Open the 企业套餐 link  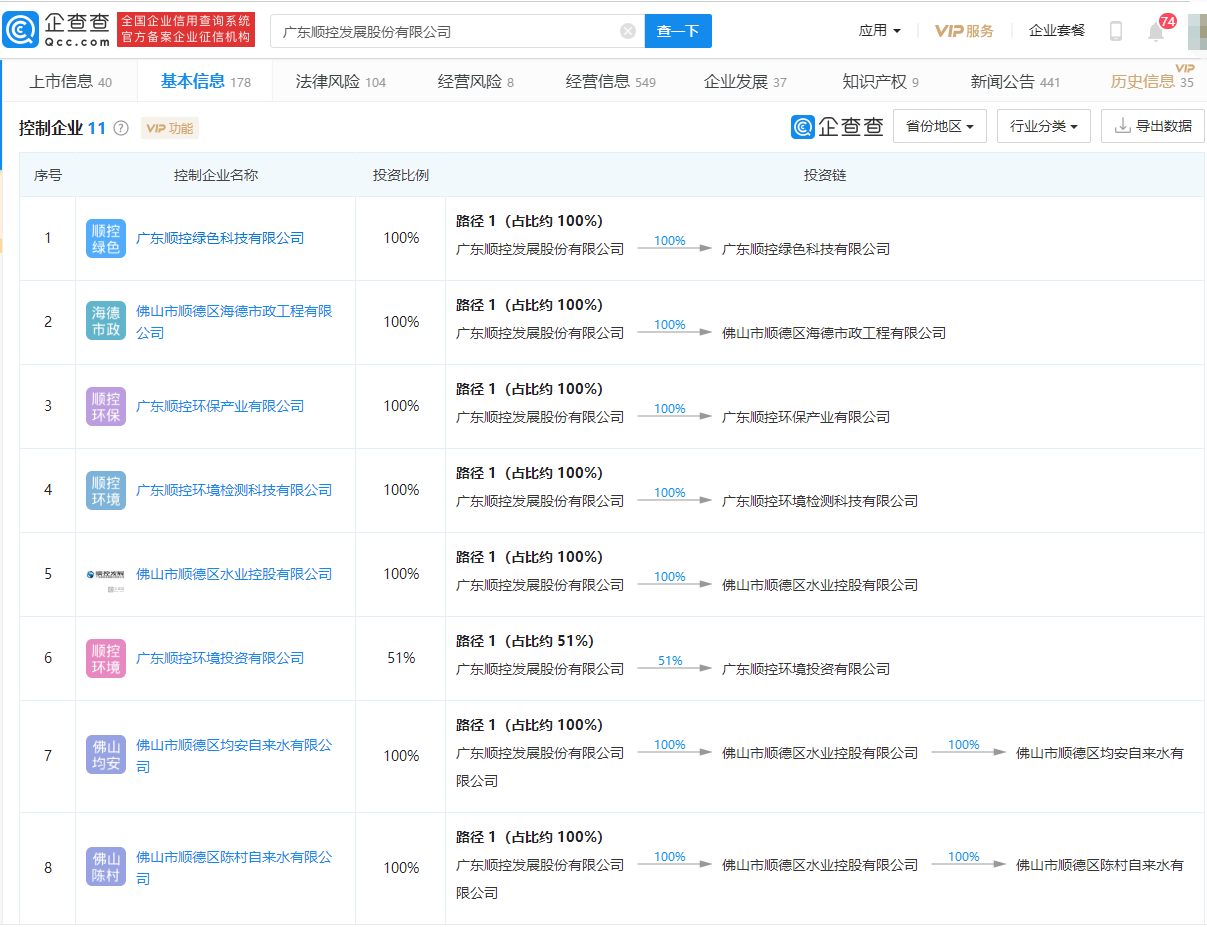1057,31
